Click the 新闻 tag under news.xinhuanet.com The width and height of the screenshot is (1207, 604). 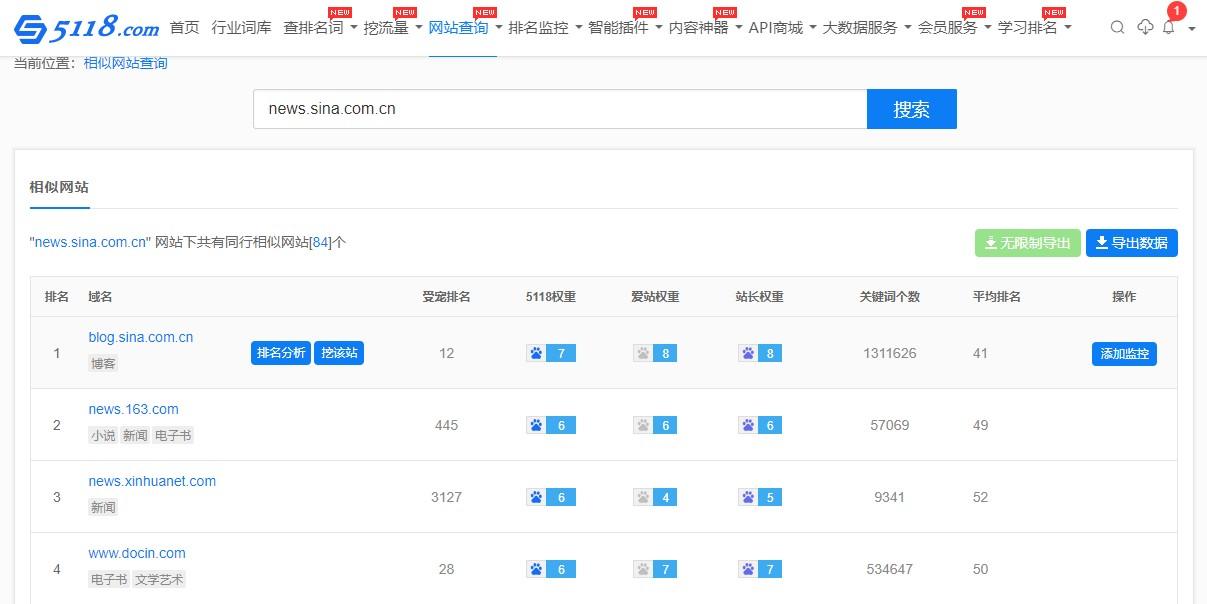point(103,507)
